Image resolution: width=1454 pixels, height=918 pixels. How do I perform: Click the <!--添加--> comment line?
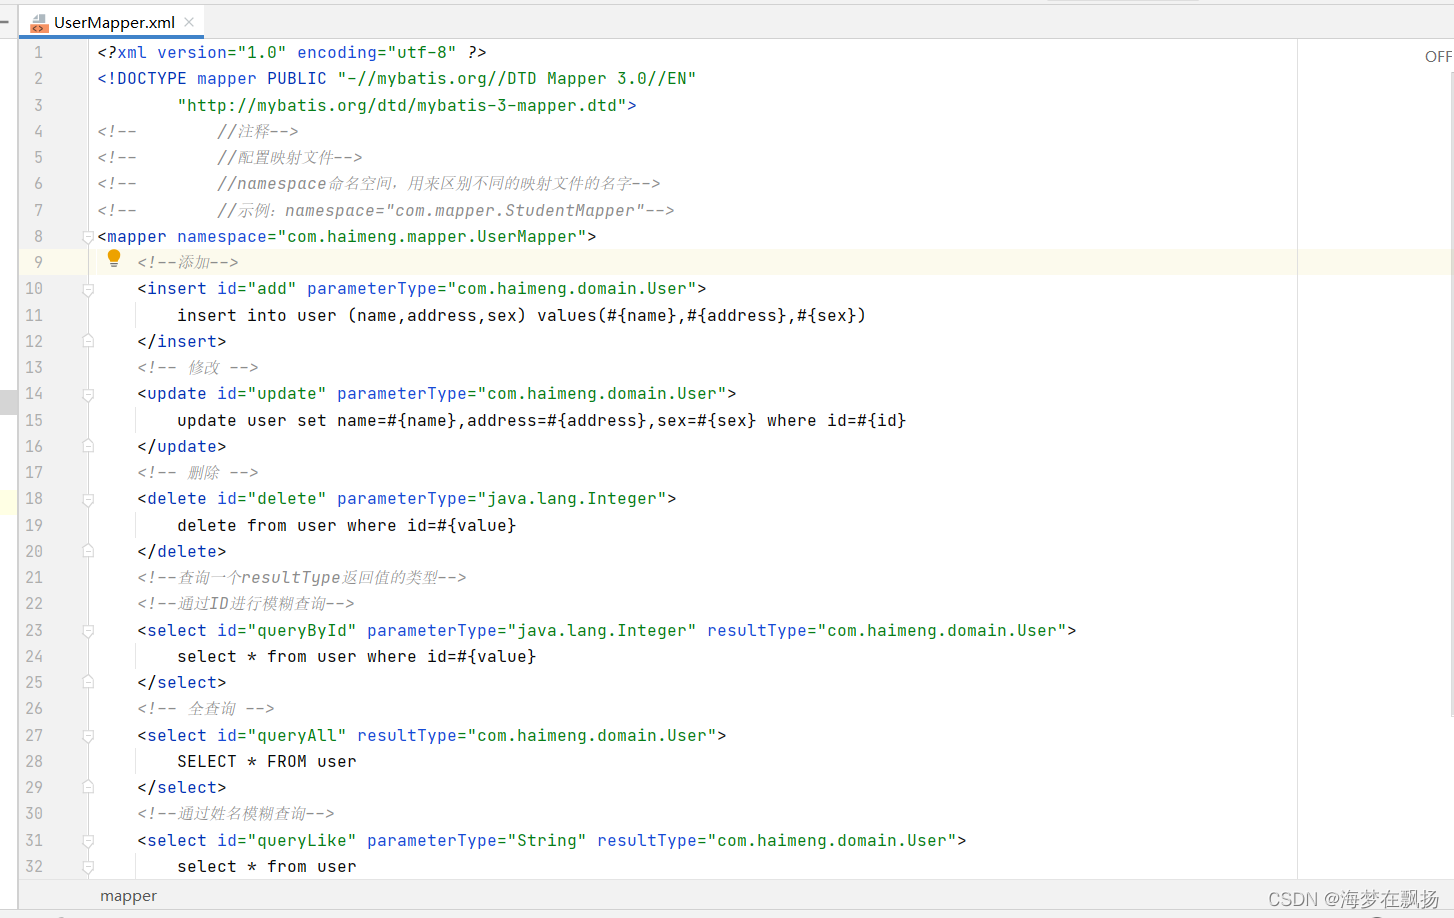(188, 263)
